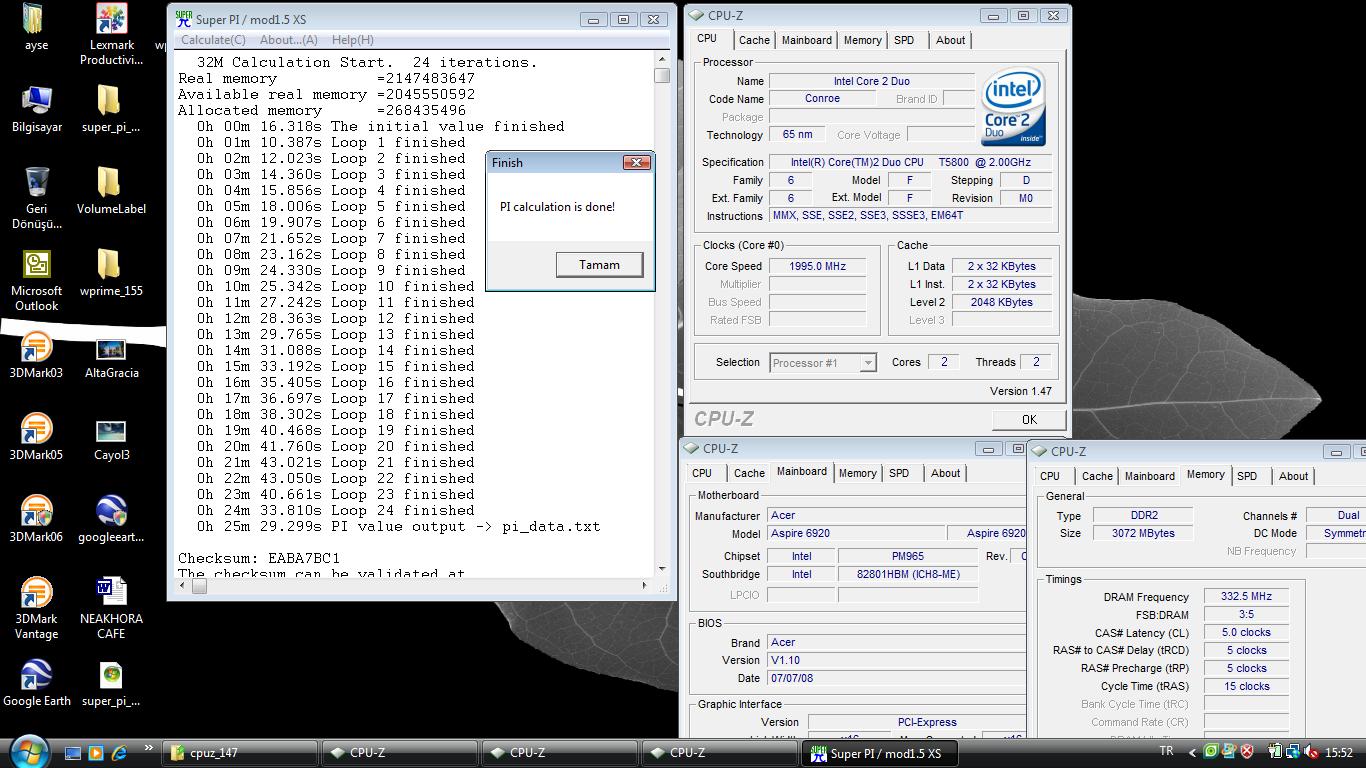The image size is (1366, 768).
Task: Open the Help(H) menu in Super PI
Action: click(x=352, y=40)
